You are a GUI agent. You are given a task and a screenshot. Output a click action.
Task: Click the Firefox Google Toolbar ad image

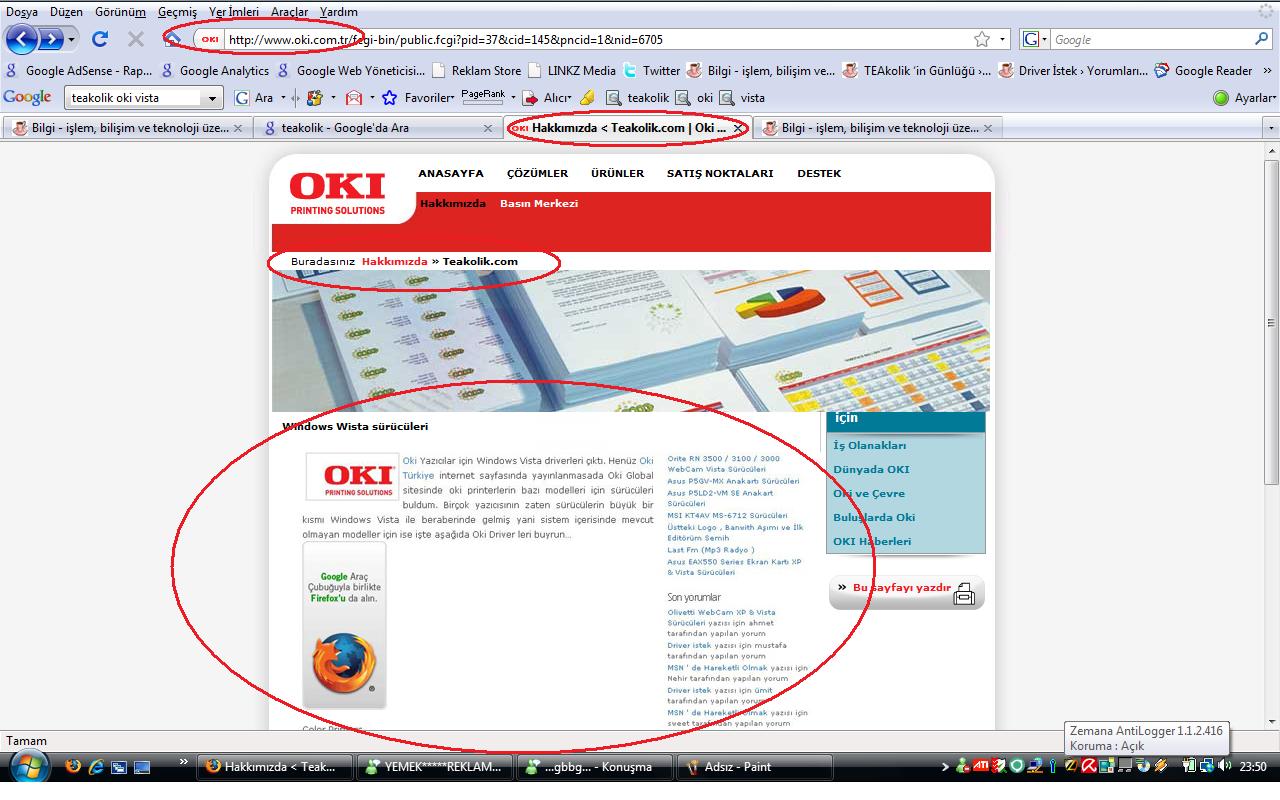pos(344,626)
